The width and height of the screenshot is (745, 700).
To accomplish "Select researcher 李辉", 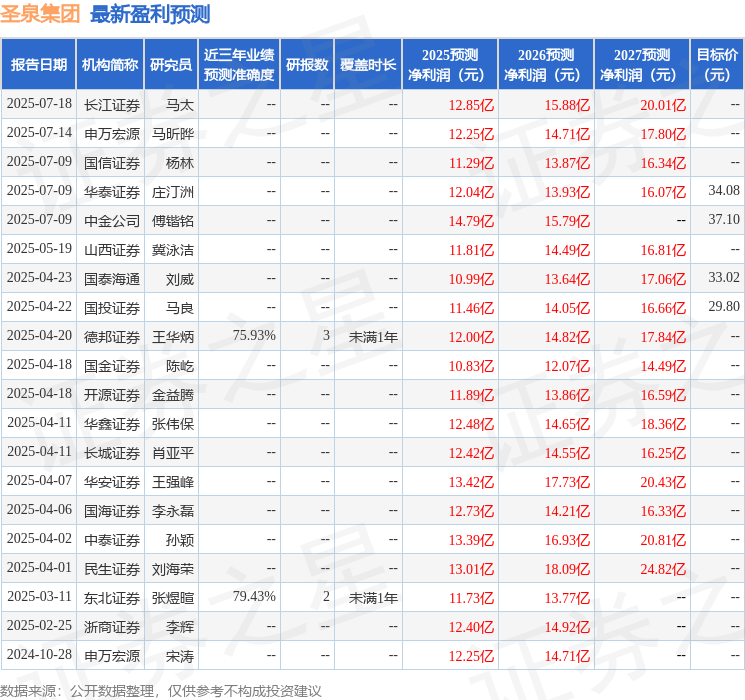I will [x=180, y=627].
